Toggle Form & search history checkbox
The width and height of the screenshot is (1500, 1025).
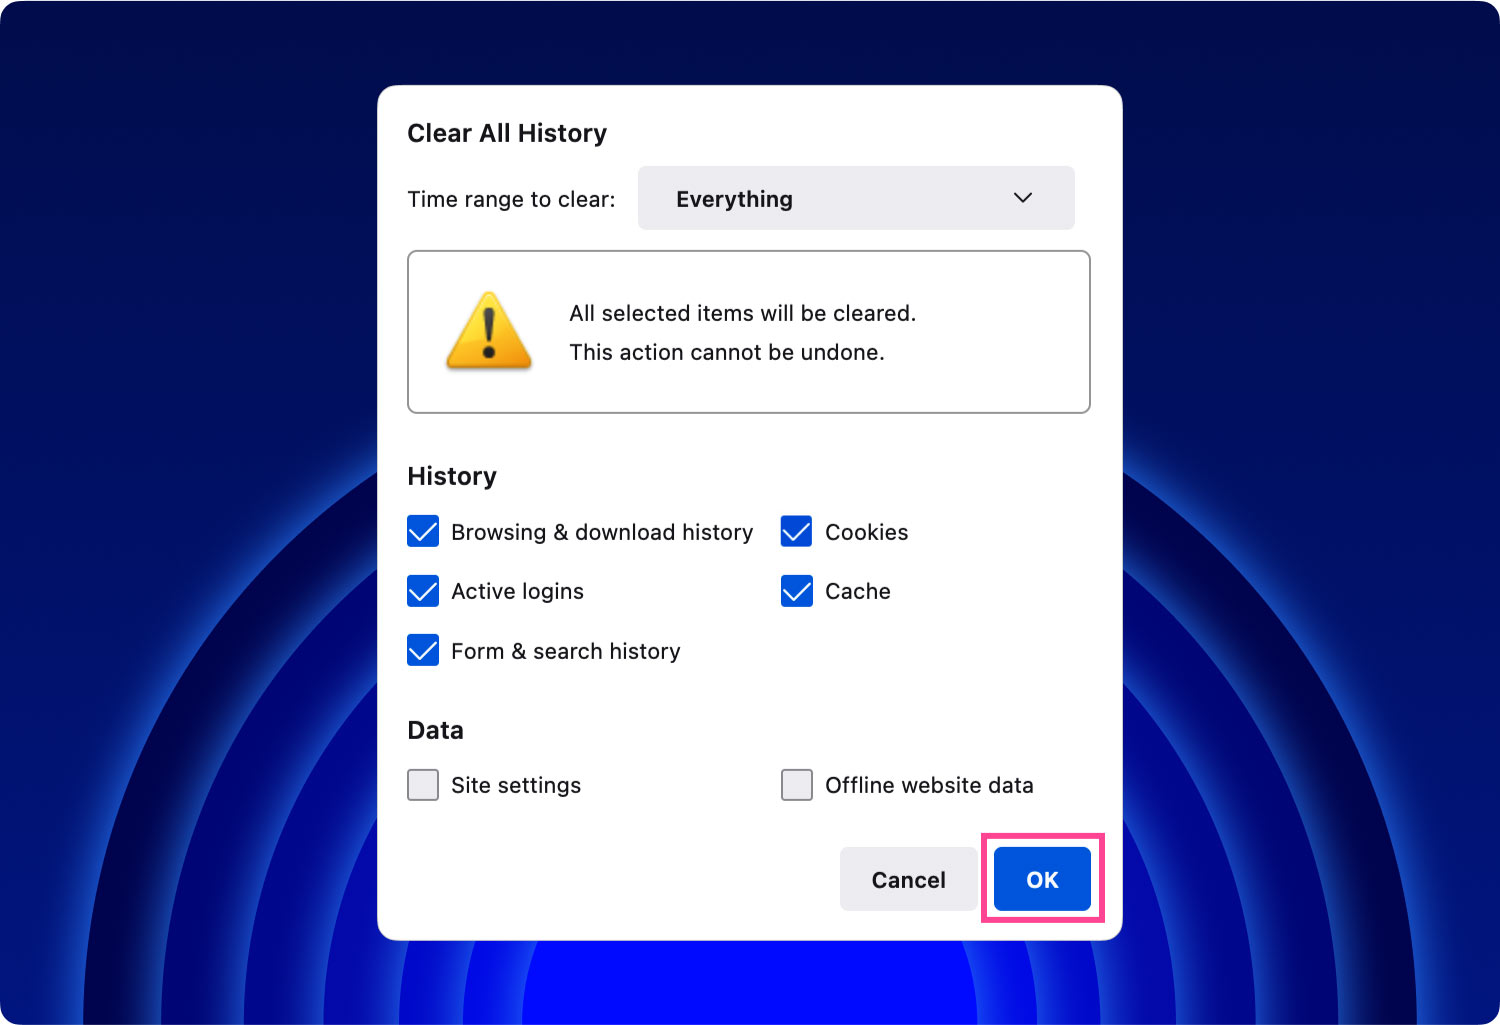(x=423, y=651)
